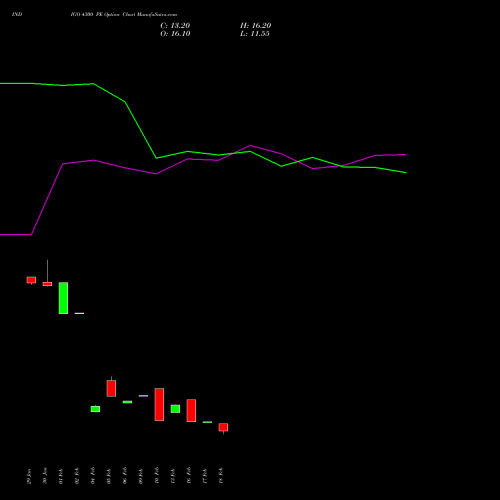The height and width of the screenshot is (500, 500).
Task: Click the red candlestick for 05 Feb
Action: tap(111, 388)
